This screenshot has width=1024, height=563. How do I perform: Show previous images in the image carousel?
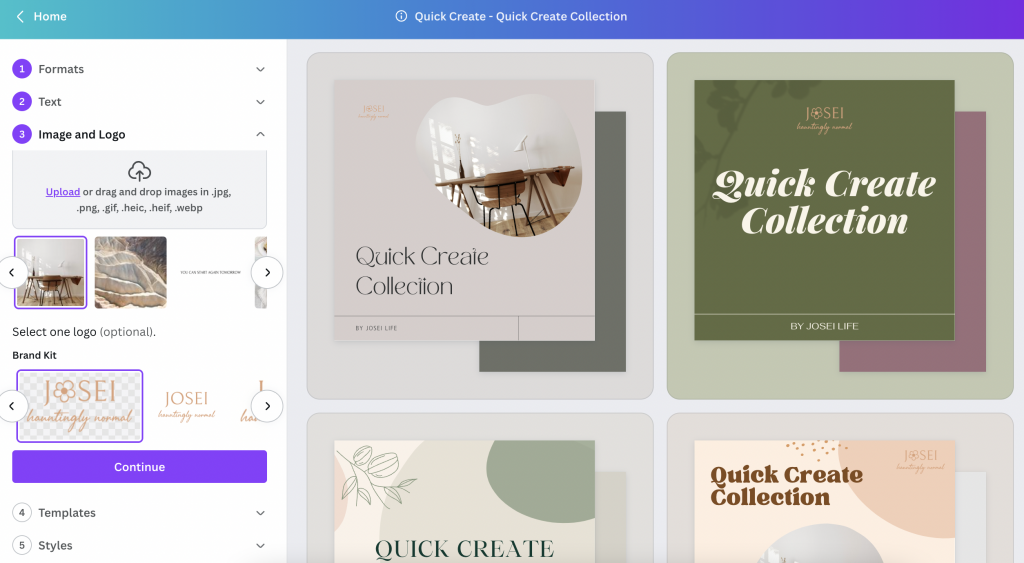coord(12,272)
